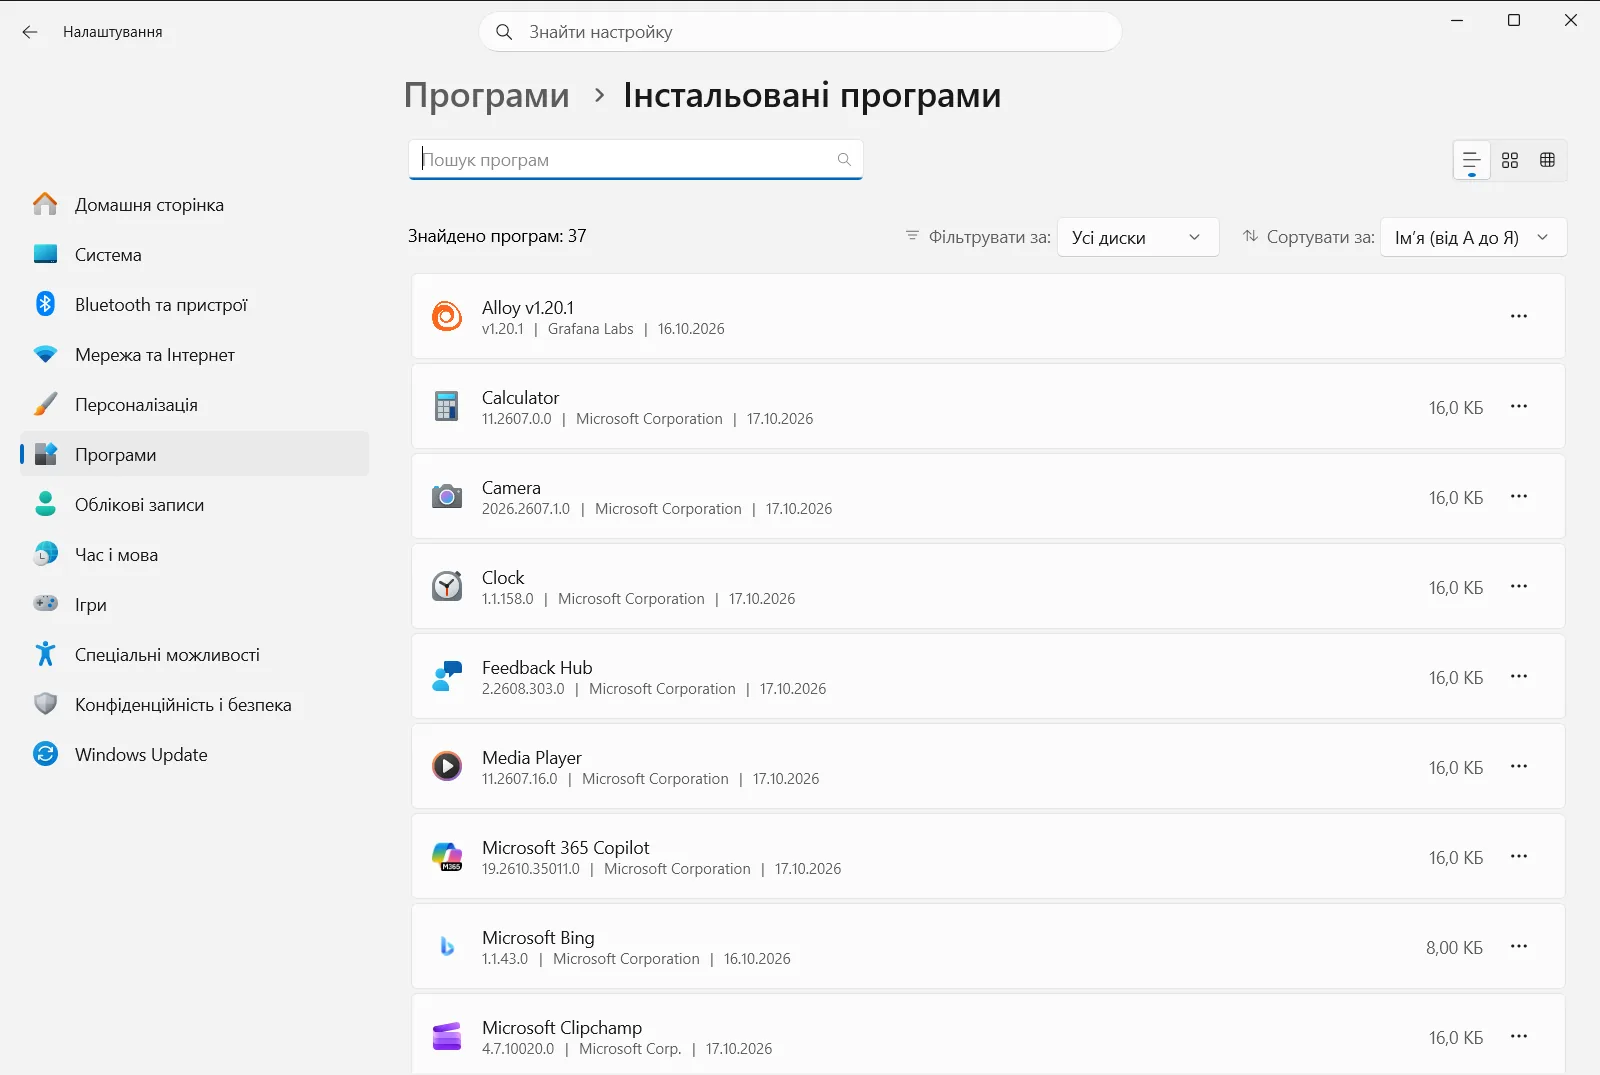Click the Calculator app icon
Screen dimensions: 1600x1075
[447, 406]
